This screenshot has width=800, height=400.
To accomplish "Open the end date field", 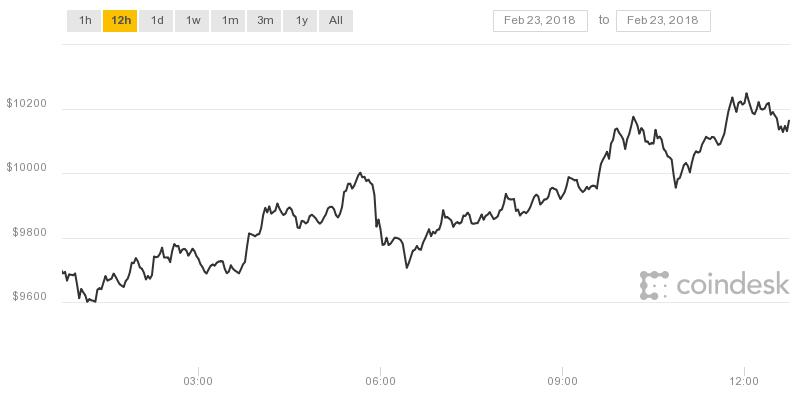I will 663,21.
